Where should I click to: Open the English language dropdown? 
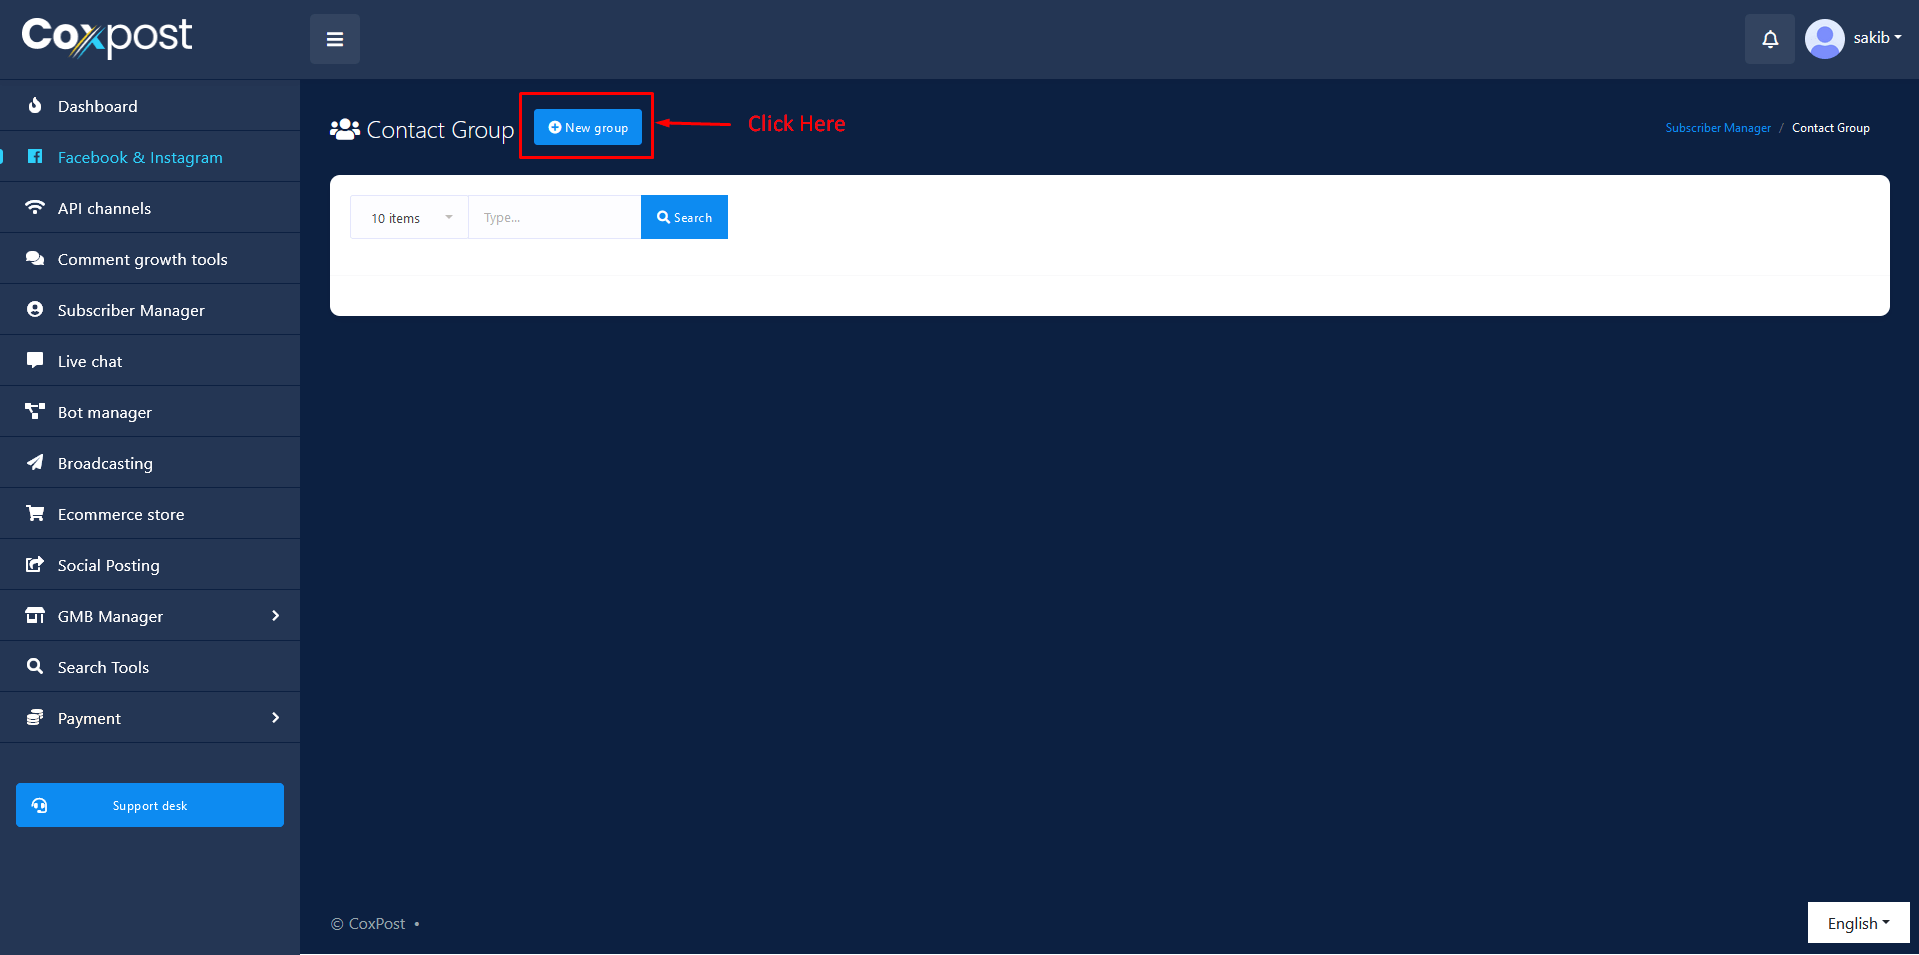click(x=1857, y=923)
